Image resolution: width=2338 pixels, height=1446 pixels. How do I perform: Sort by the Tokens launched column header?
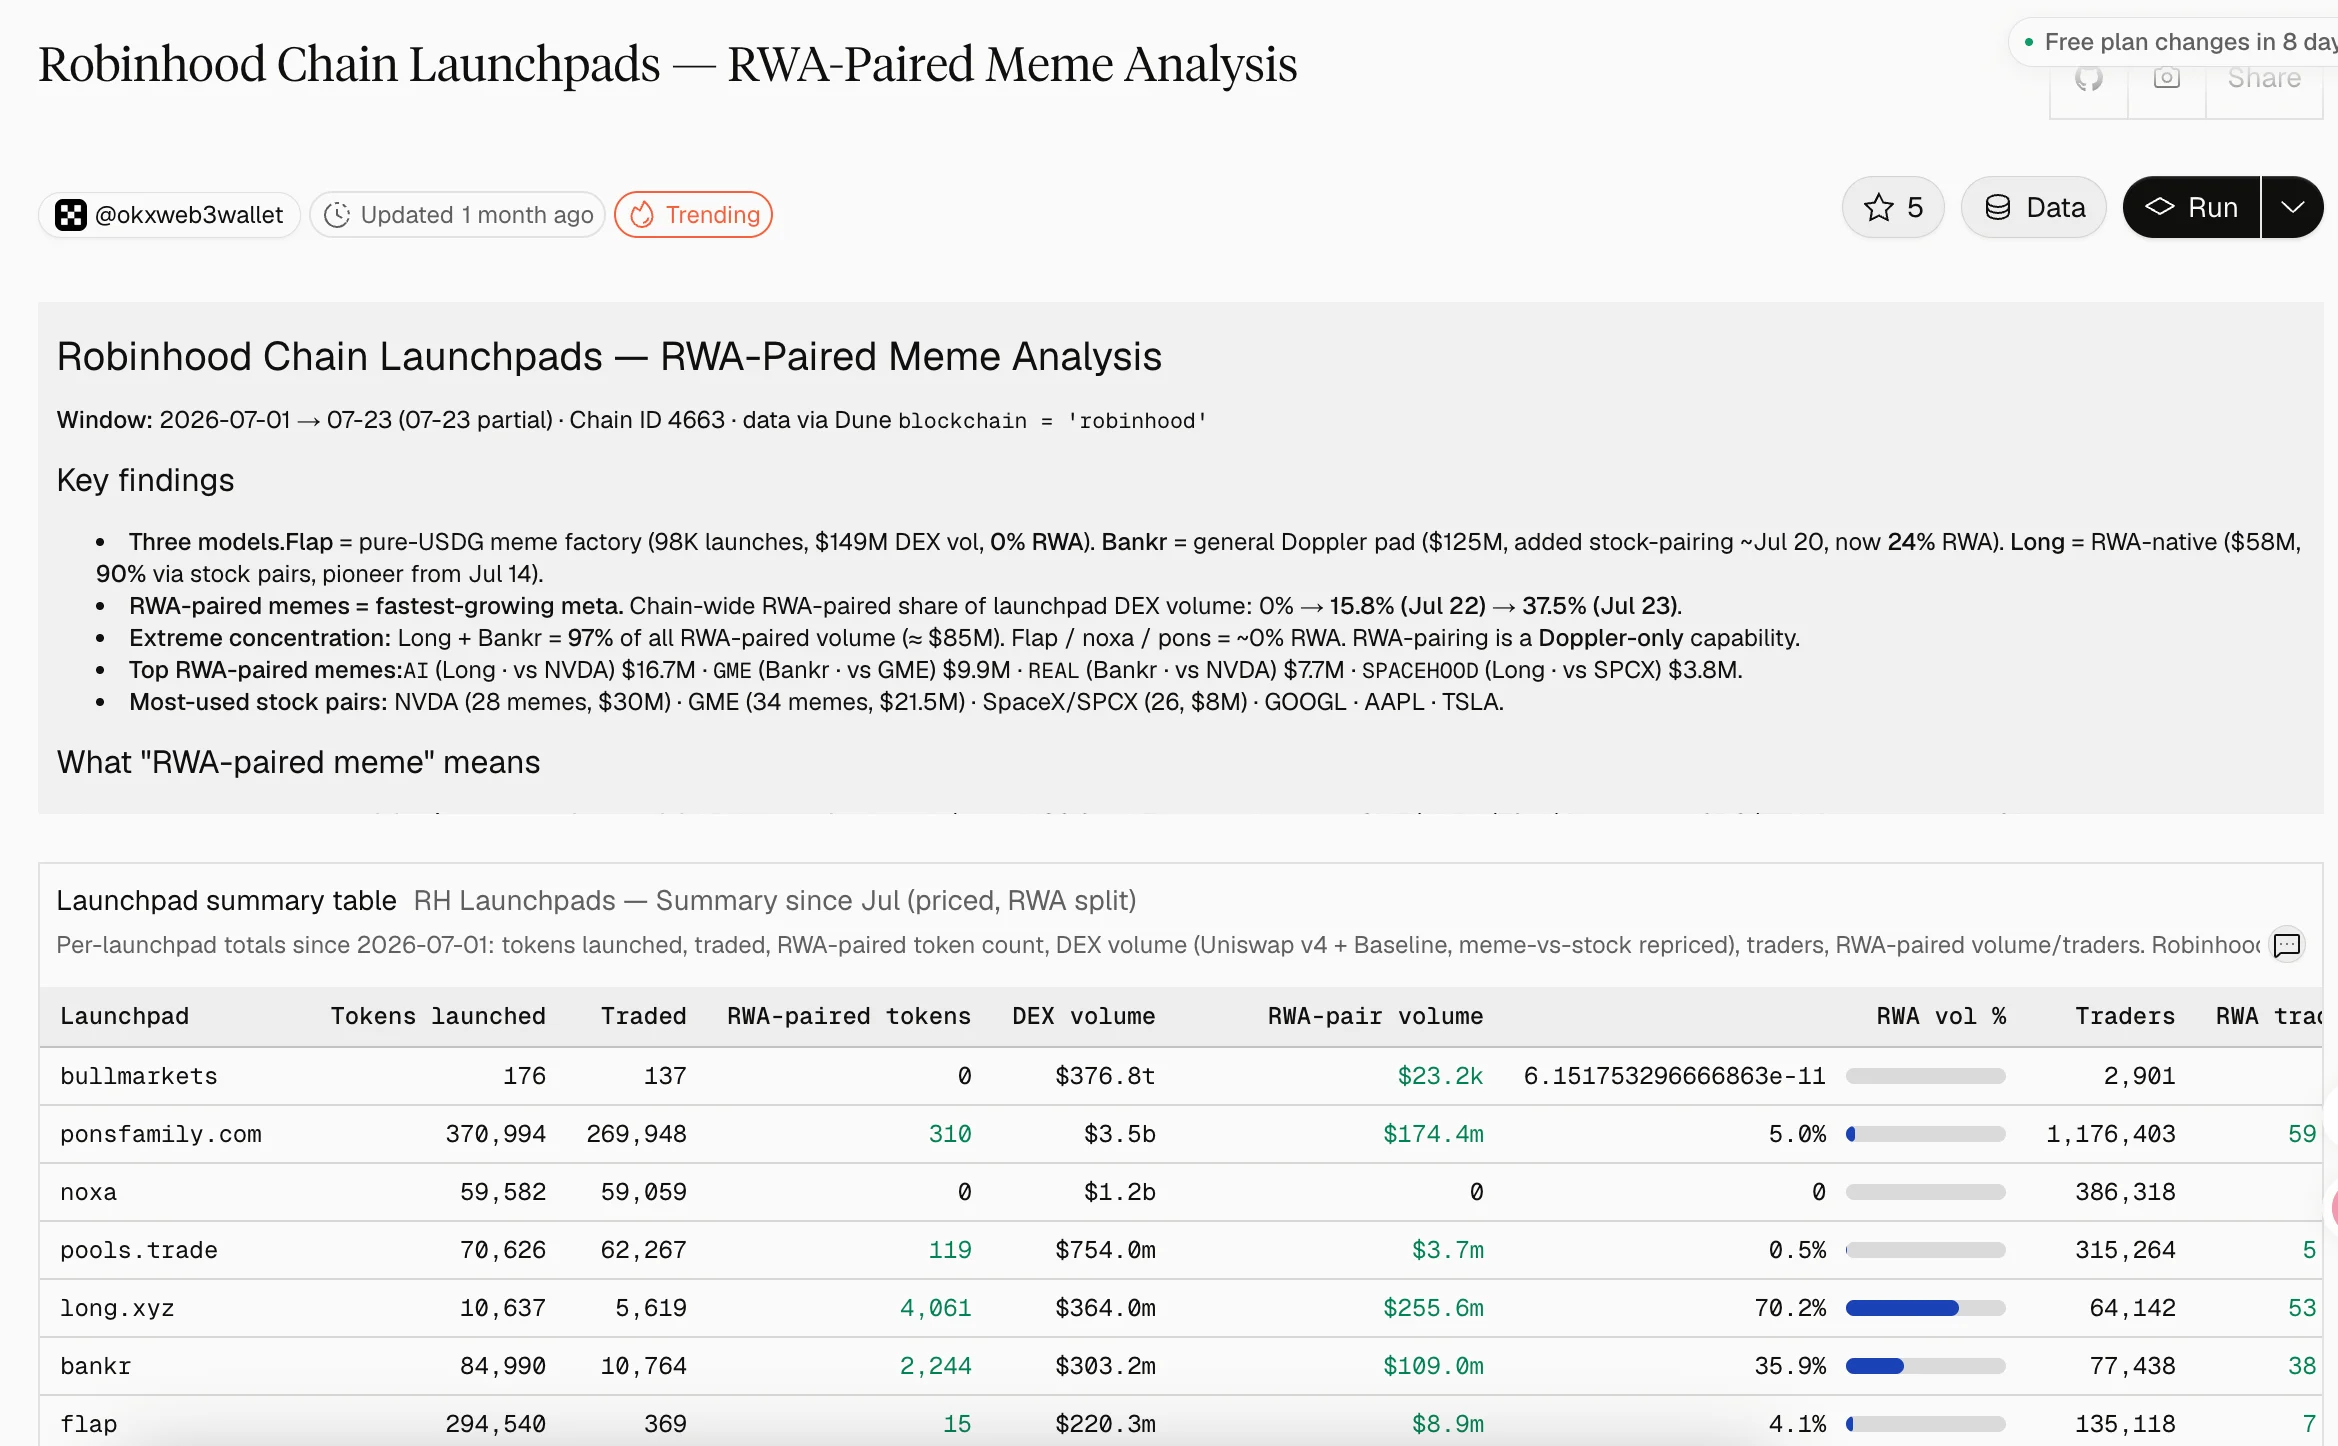438,1016
